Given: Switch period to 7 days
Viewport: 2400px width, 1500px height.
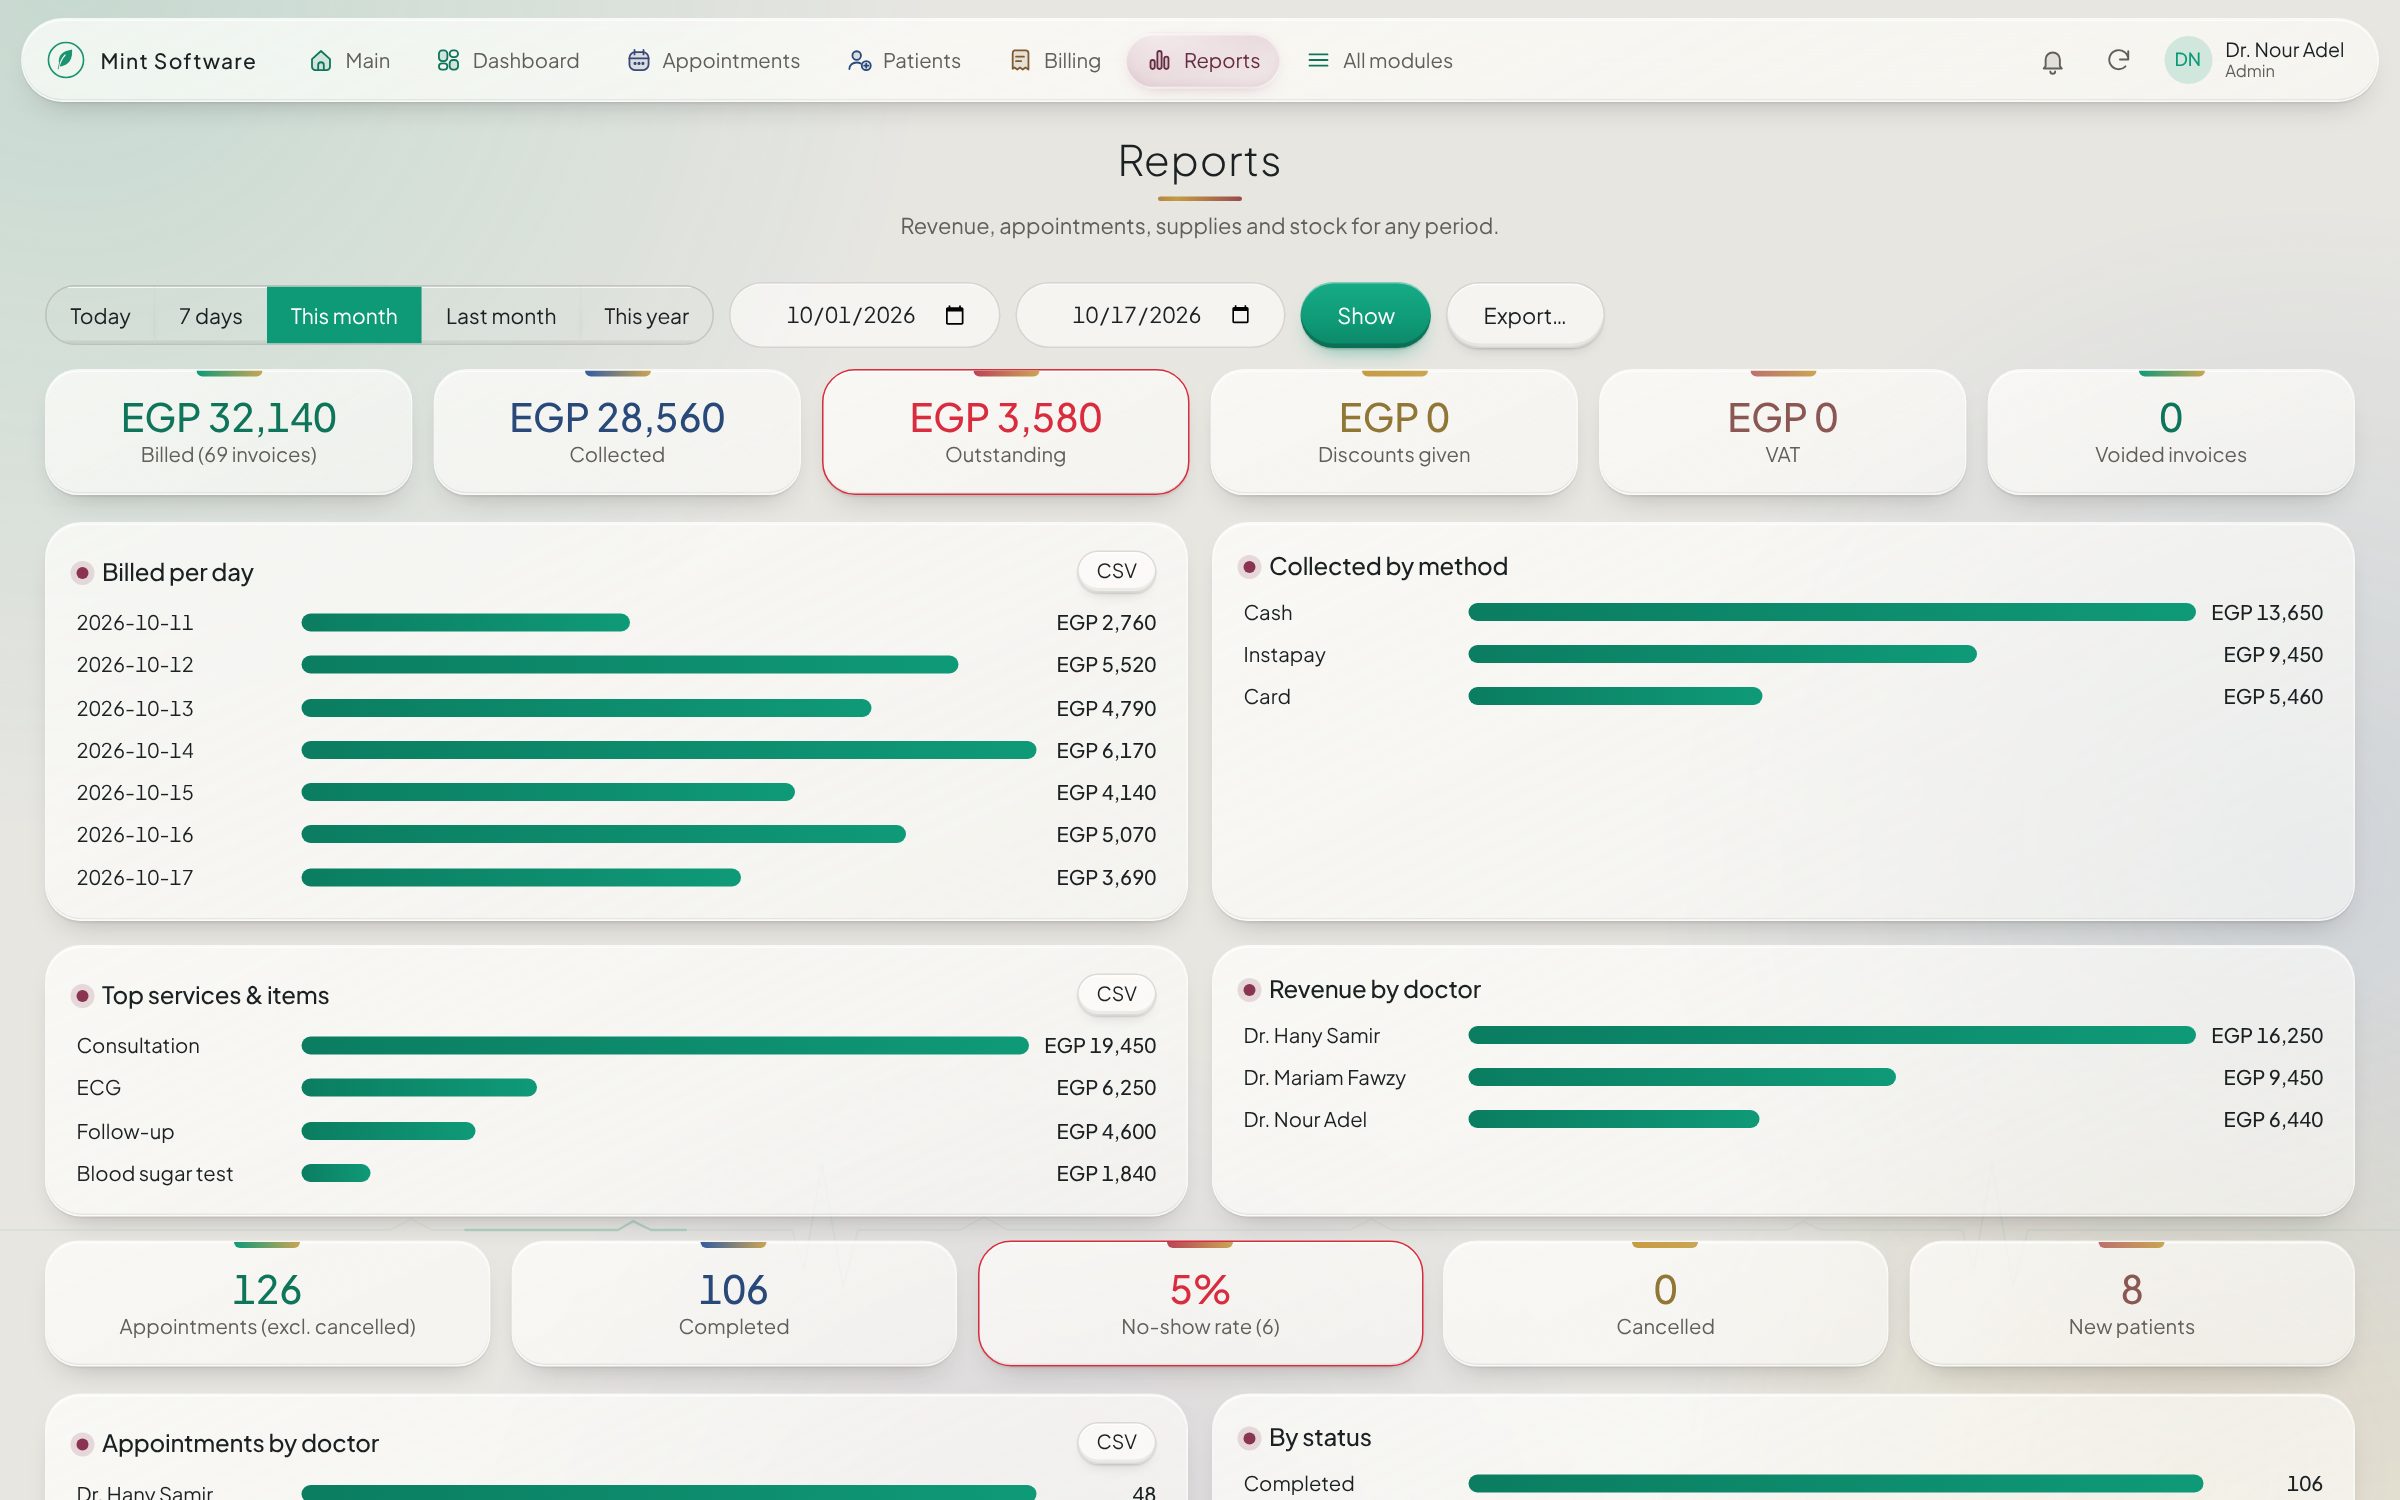Looking at the screenshot, I should pos(210,316).
